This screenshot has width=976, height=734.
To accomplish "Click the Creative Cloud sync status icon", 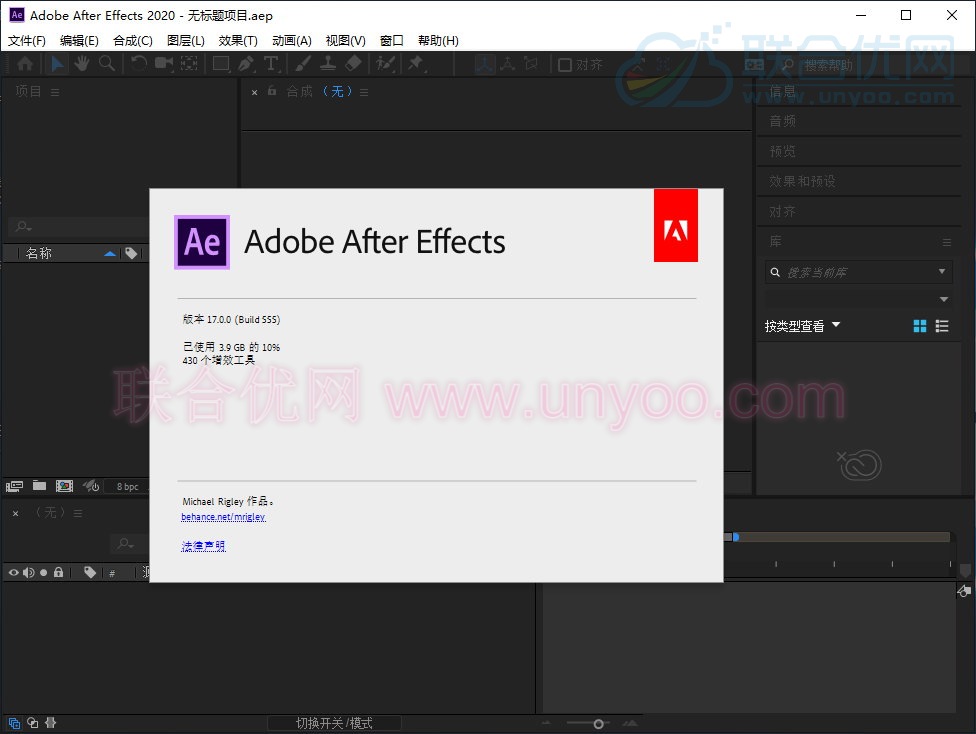I will pos(860,464).
